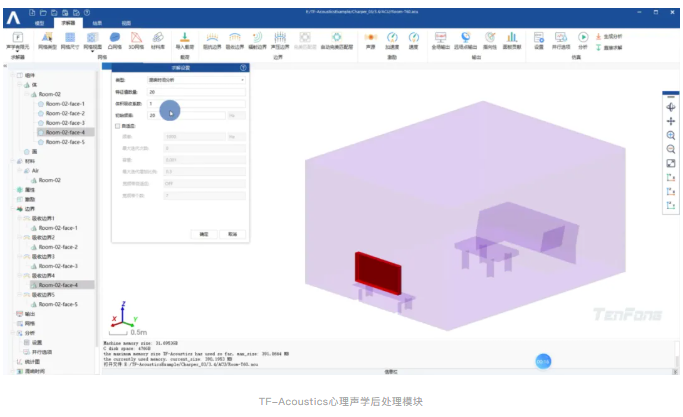Click 取消 to cancel solver settings
The width and height of the screenshot is (683, 417).
(233, 234)
